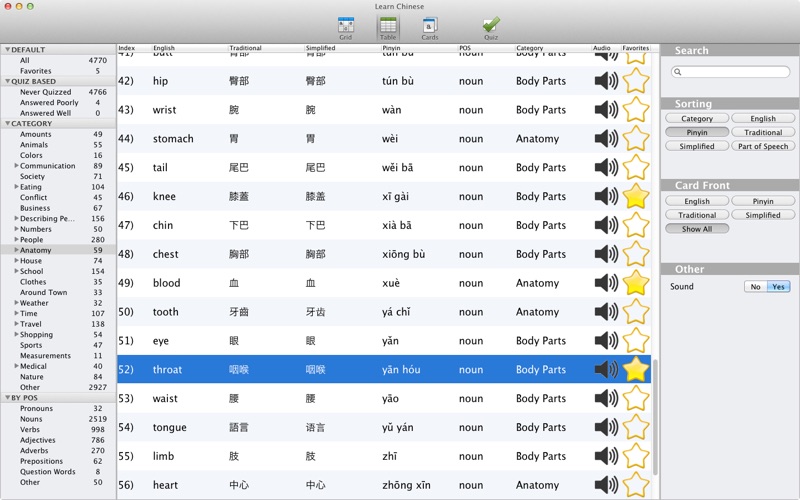Focus the Search input field

click(731, 72)
